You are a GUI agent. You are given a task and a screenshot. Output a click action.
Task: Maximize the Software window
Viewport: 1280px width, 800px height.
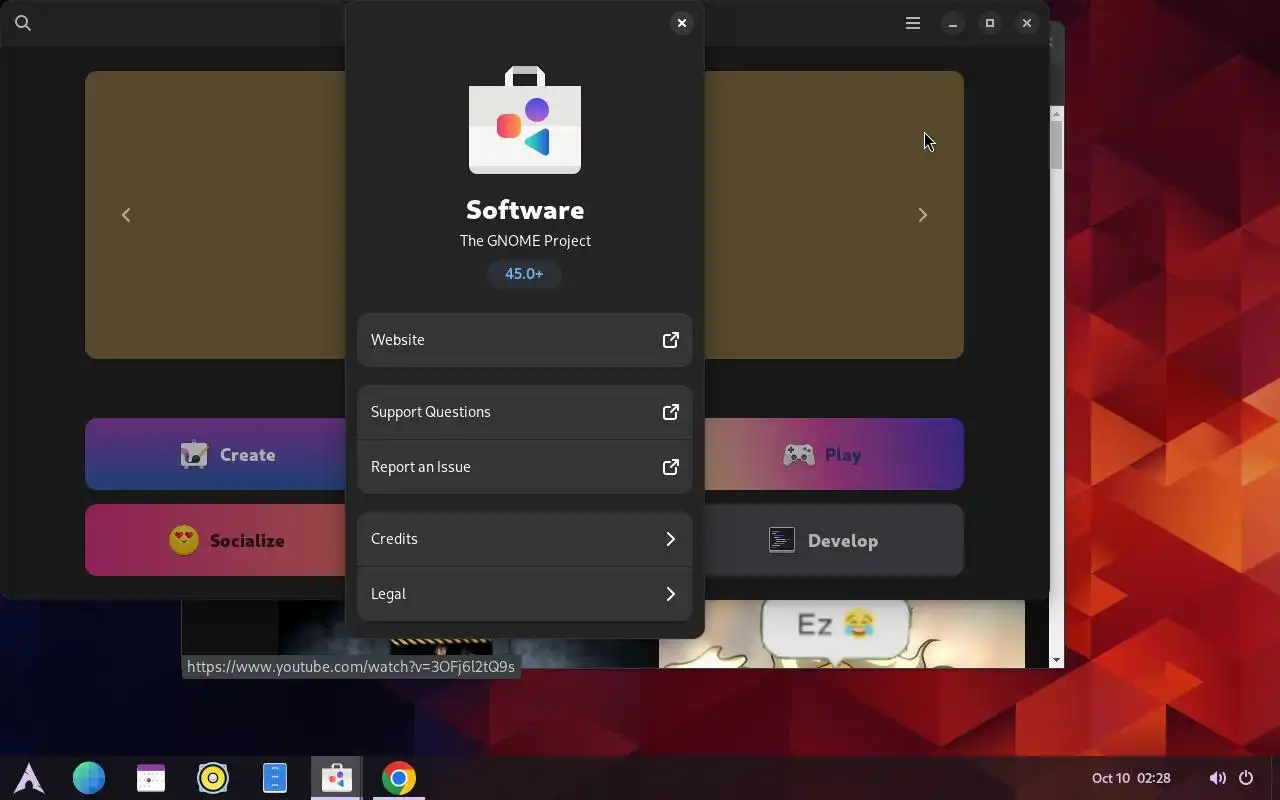990,23
